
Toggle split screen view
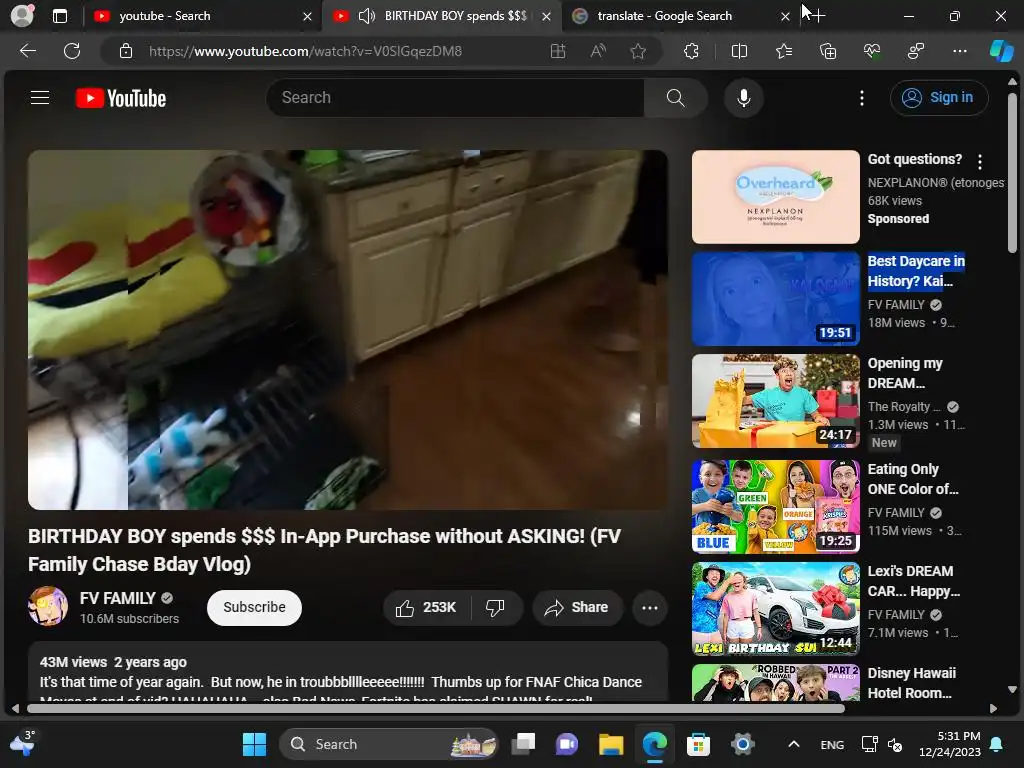(x=739, y=51)
